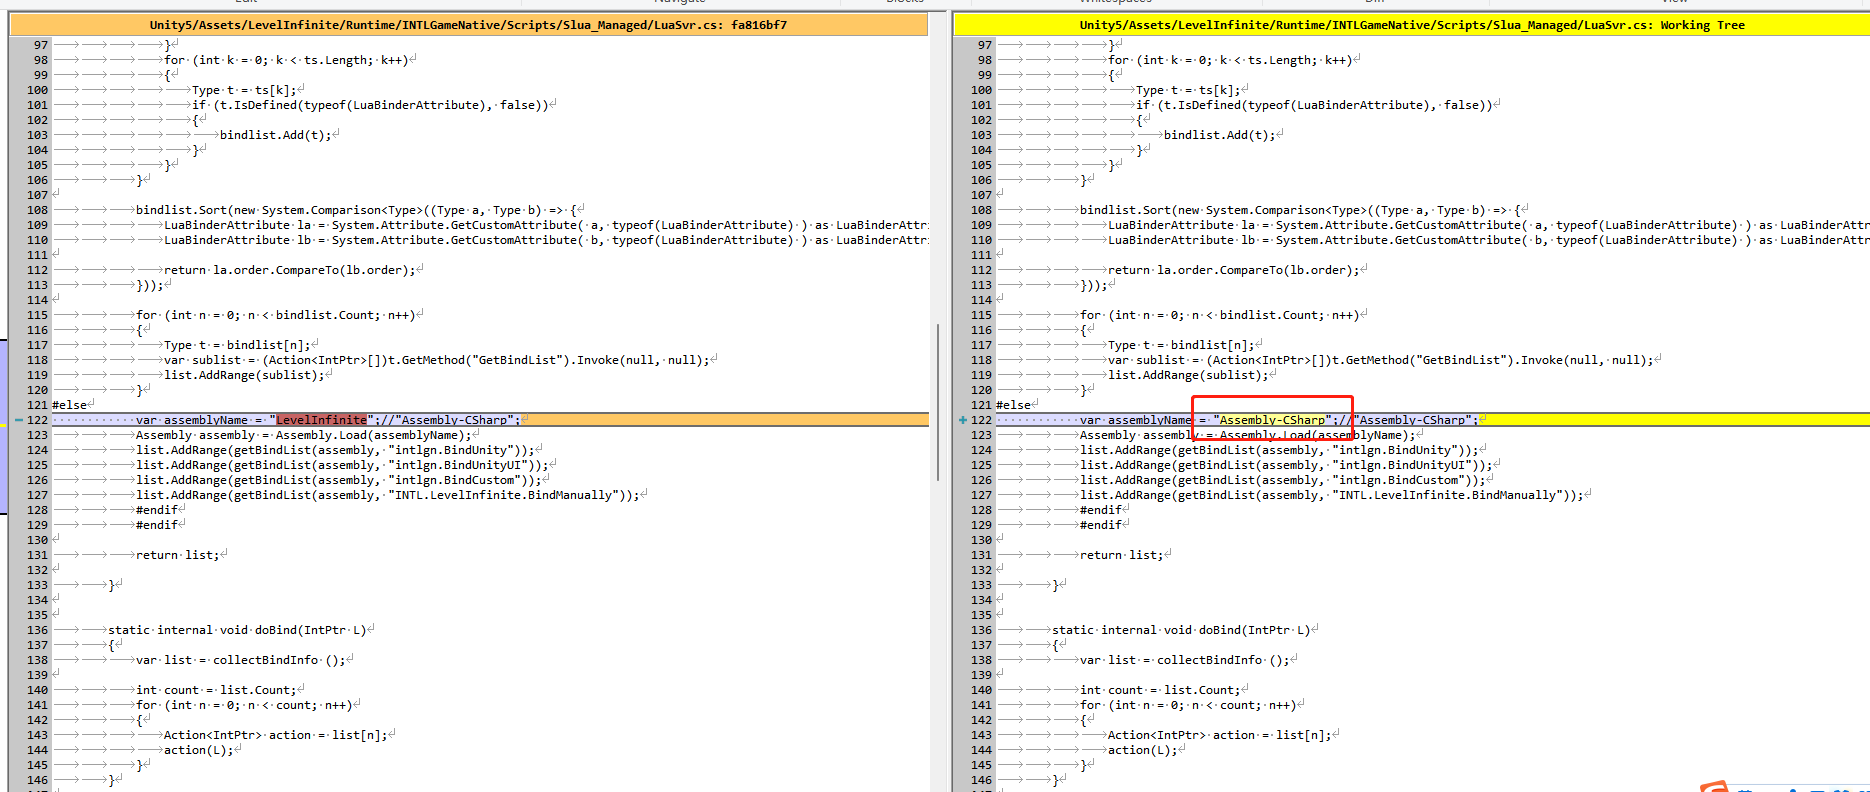Click "action(L);" in the right pane
The height and width of the screenshot is (792, 1870).
[x=1142, y=750]
